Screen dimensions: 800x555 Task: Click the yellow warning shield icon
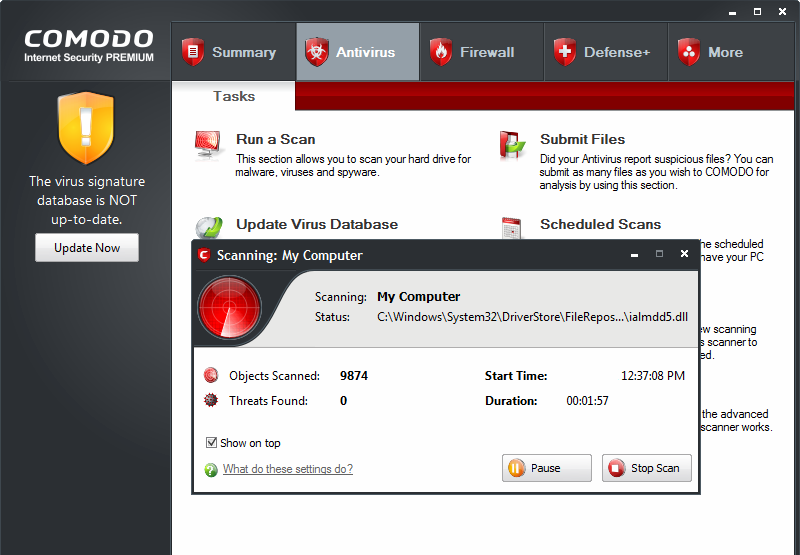(x=86, y=128)
